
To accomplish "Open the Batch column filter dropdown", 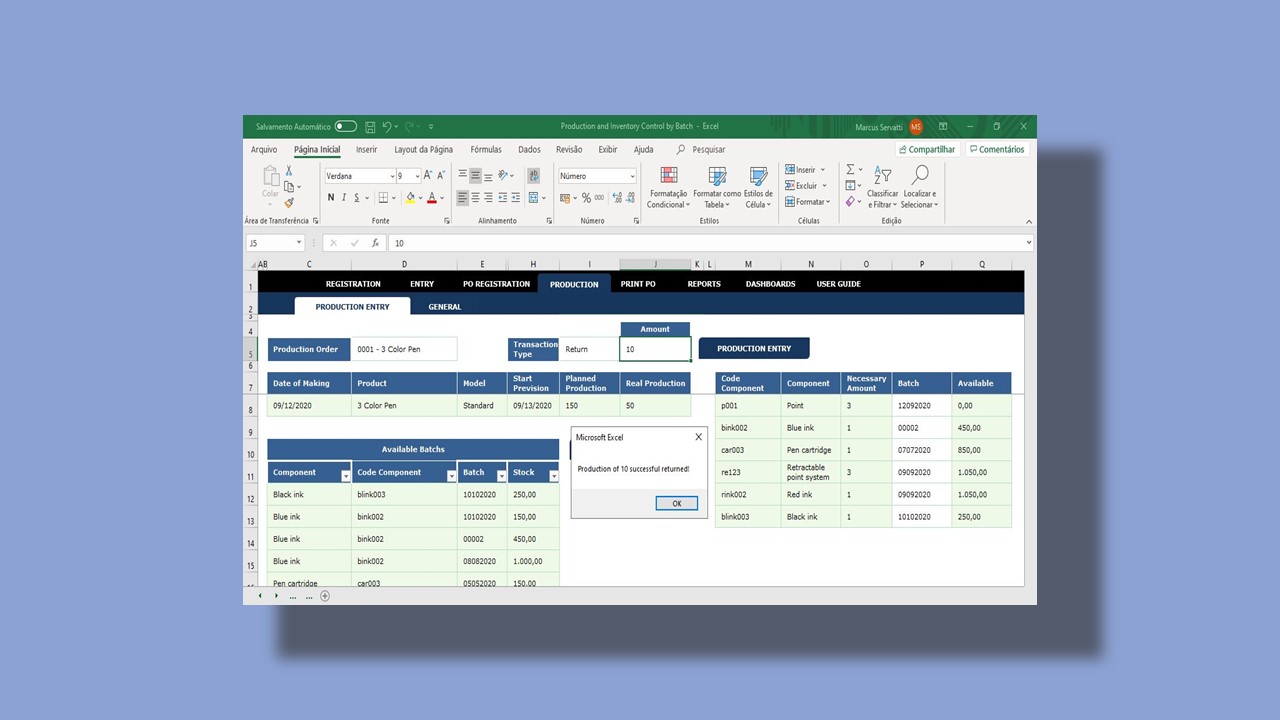I will click(x=501, y=476).
